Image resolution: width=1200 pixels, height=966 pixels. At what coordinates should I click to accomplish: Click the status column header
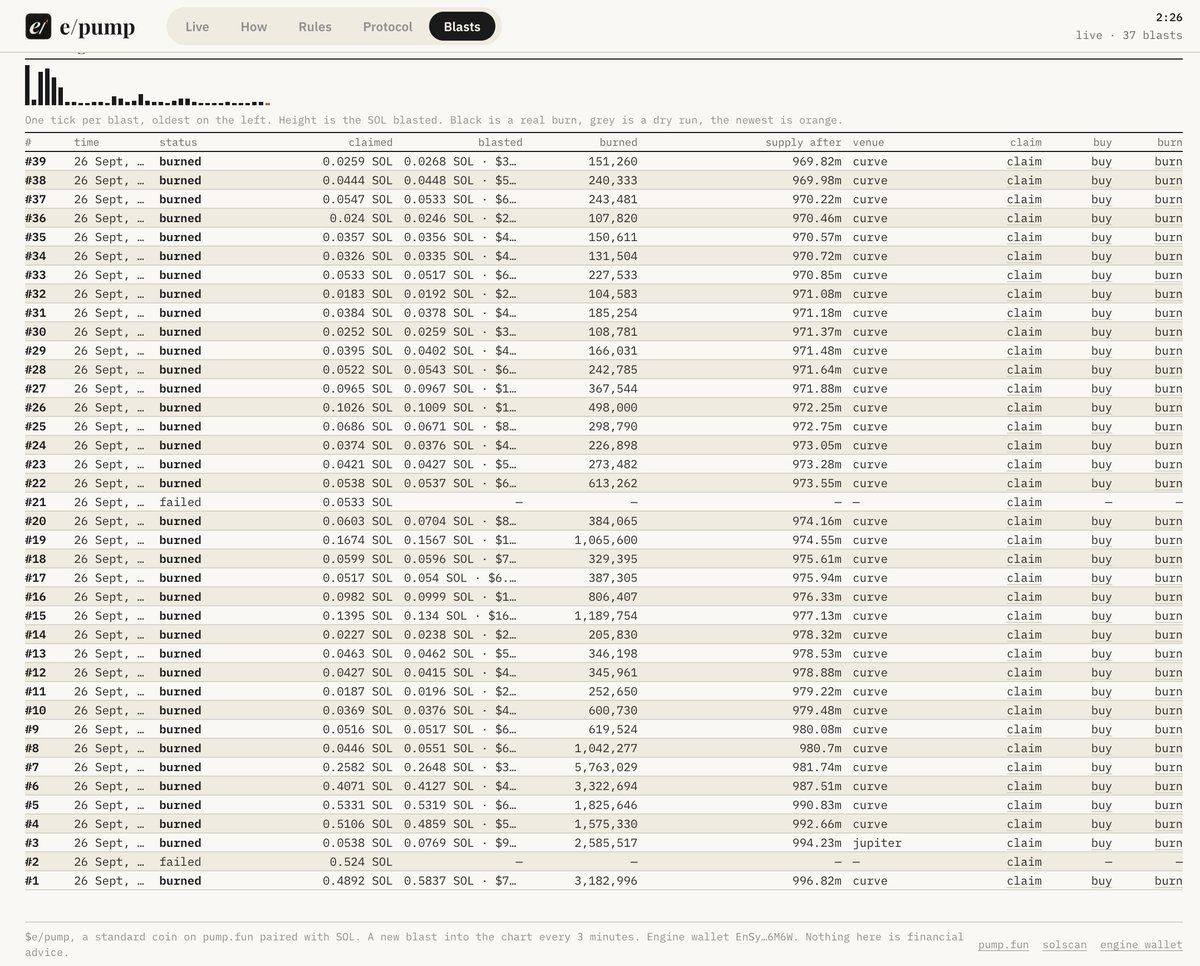pos(178,142)
